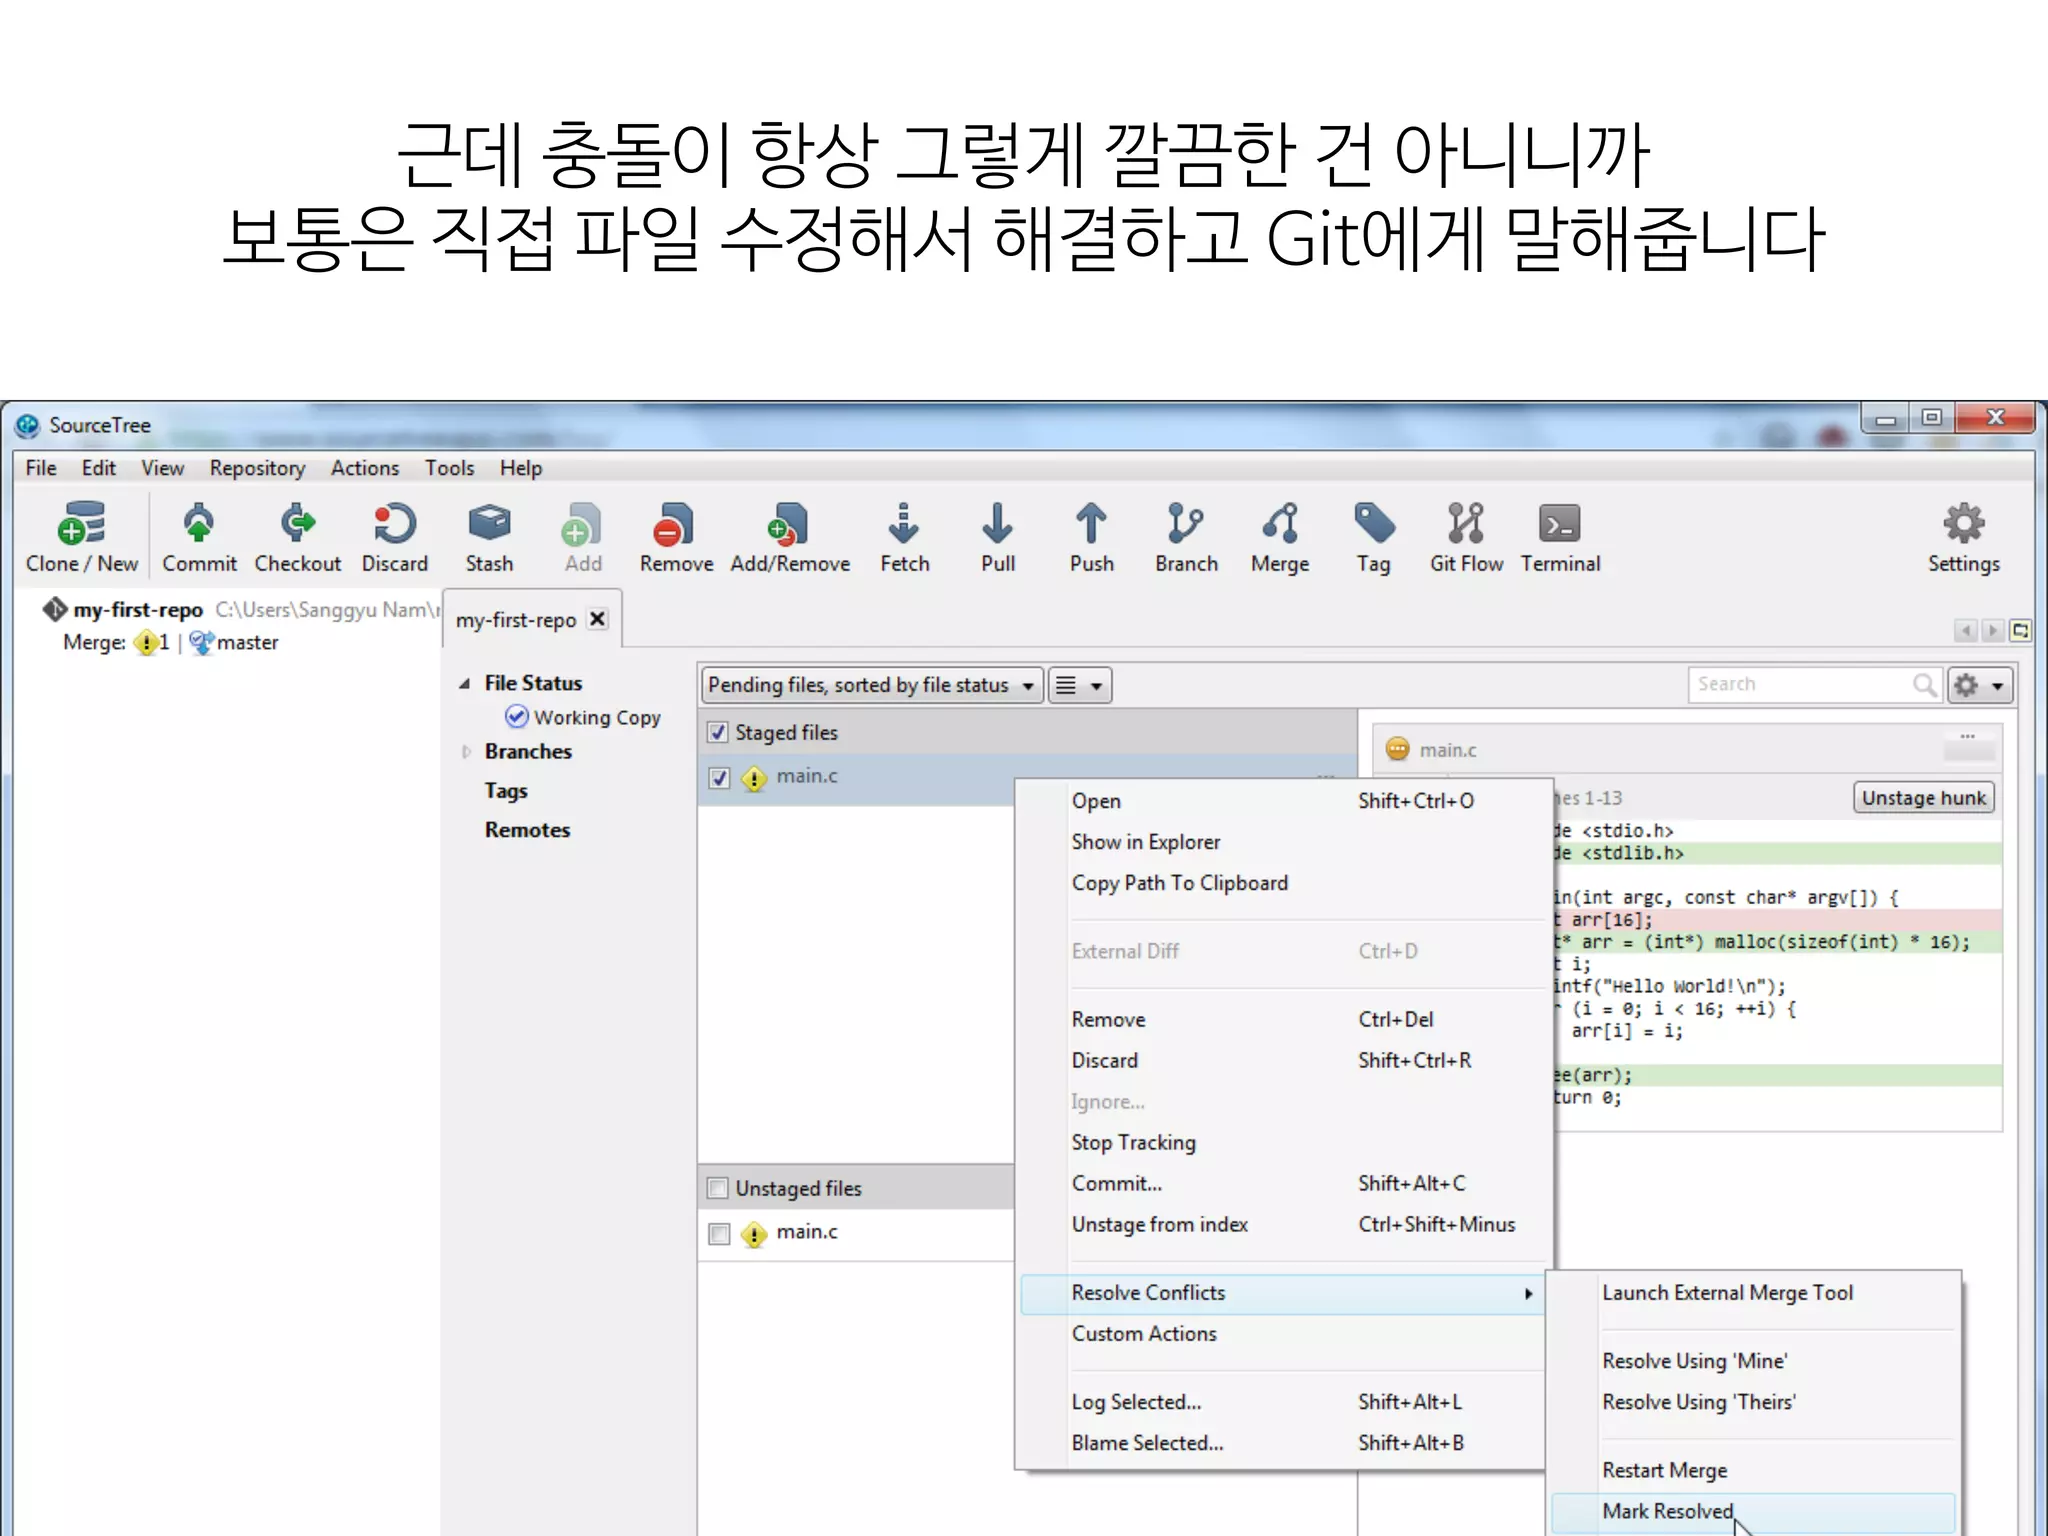Open the Pending files sort dropdown

pyautogui.click(x=872, y=685)
